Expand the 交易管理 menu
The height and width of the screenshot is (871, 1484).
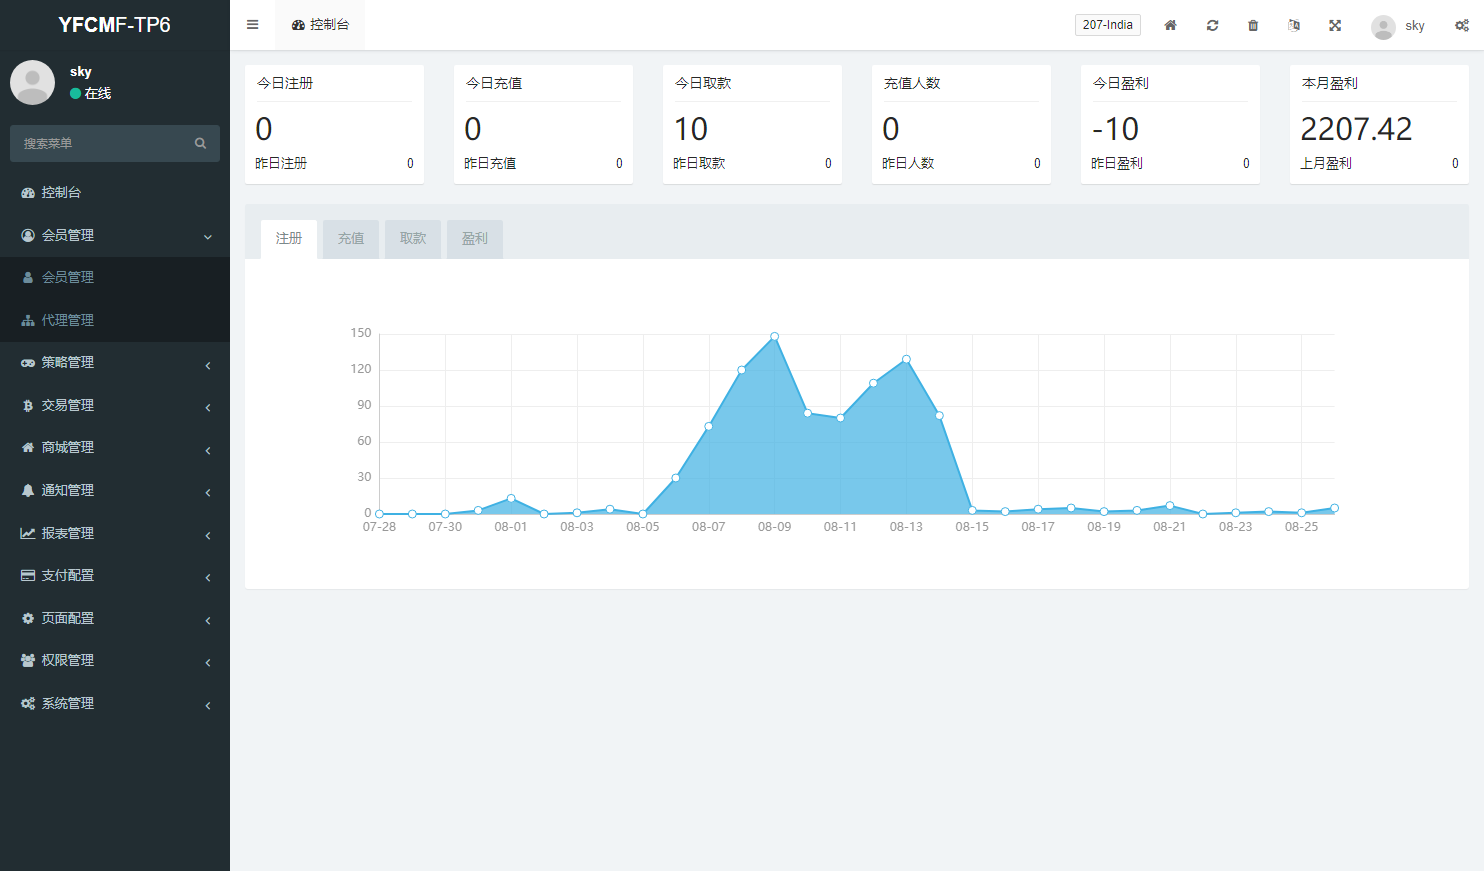(x=115, y=405)
